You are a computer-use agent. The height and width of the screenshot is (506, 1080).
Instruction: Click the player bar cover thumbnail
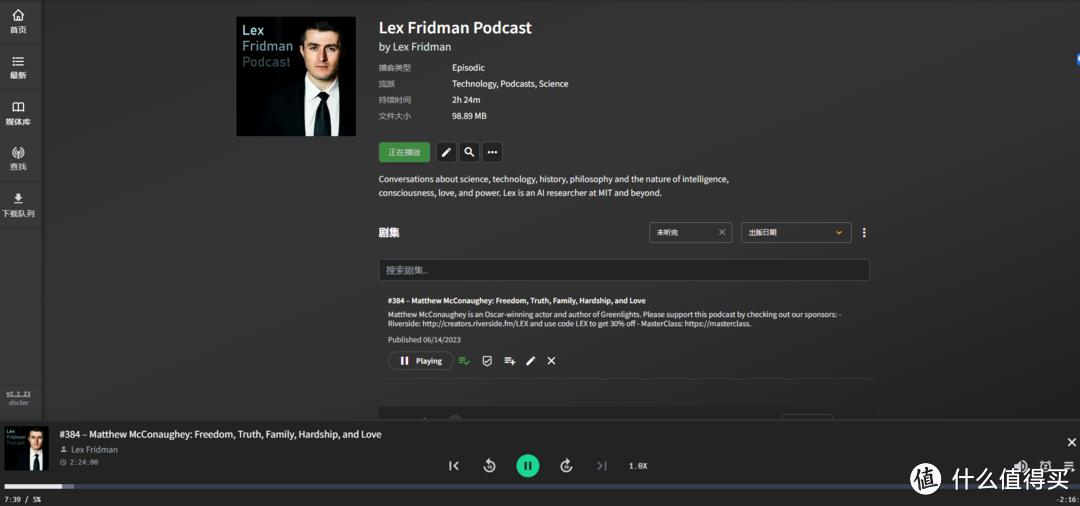pos(27,449)
